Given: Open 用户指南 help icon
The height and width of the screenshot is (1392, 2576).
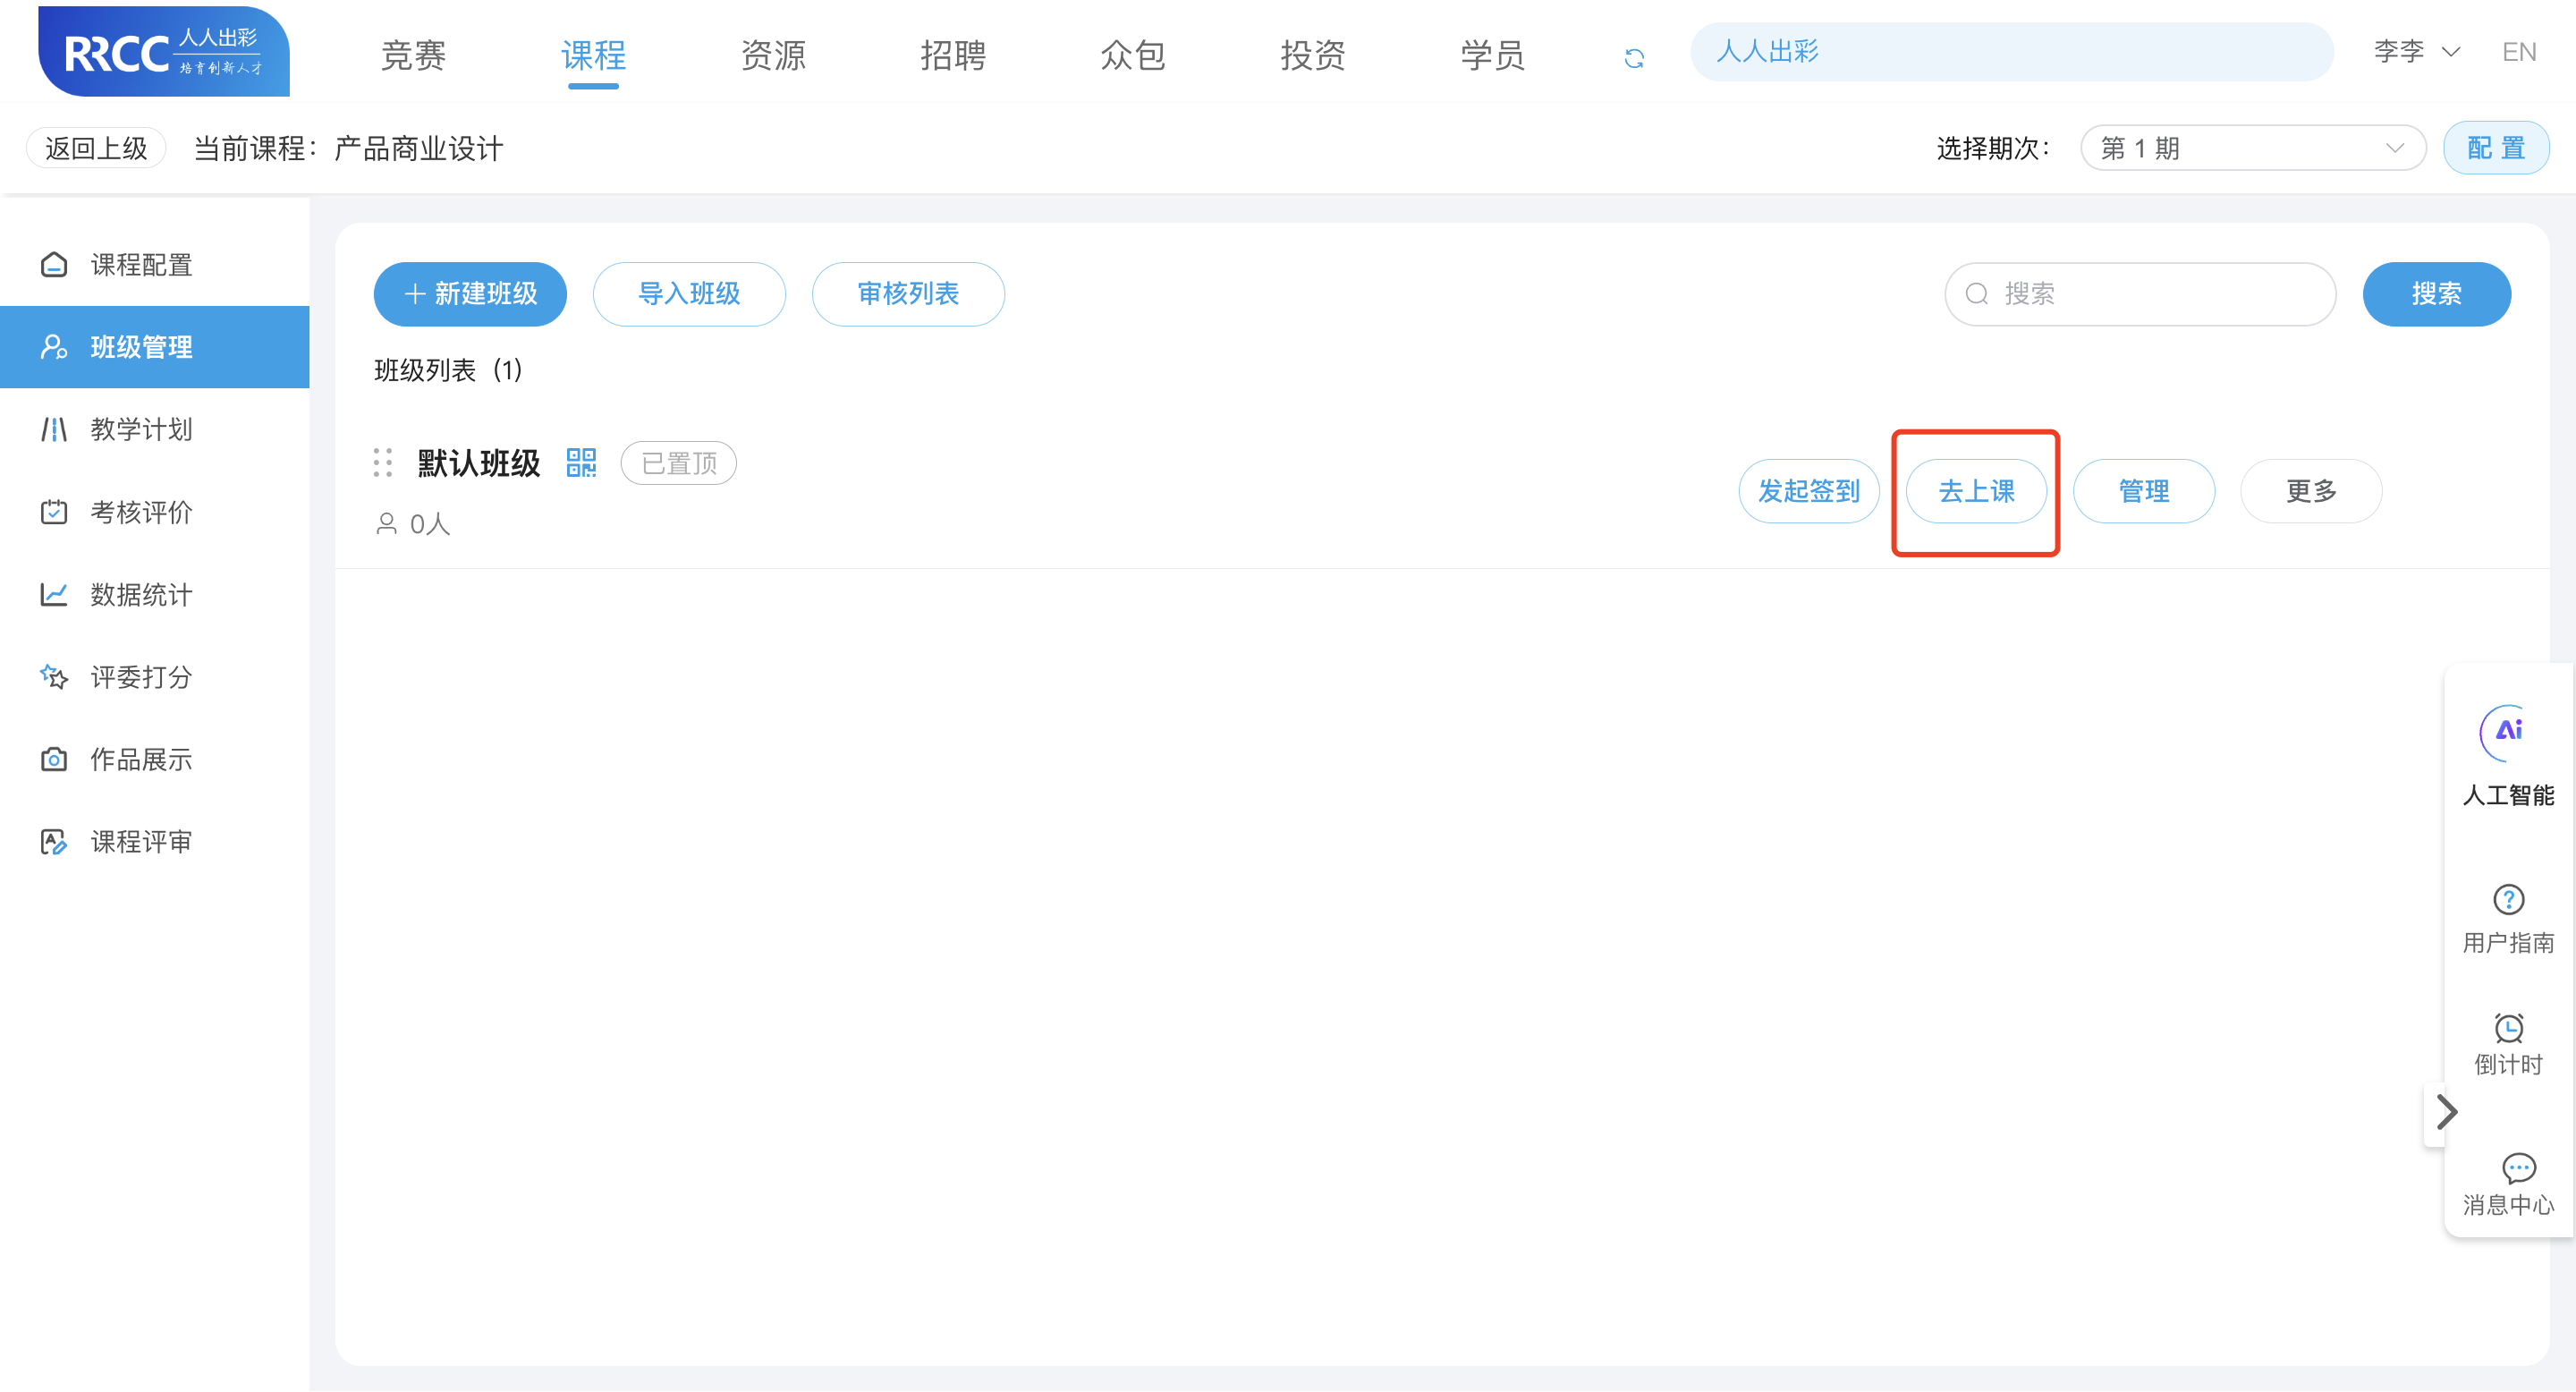Looking at the screenshot, I should click(x=2508, y=900).
